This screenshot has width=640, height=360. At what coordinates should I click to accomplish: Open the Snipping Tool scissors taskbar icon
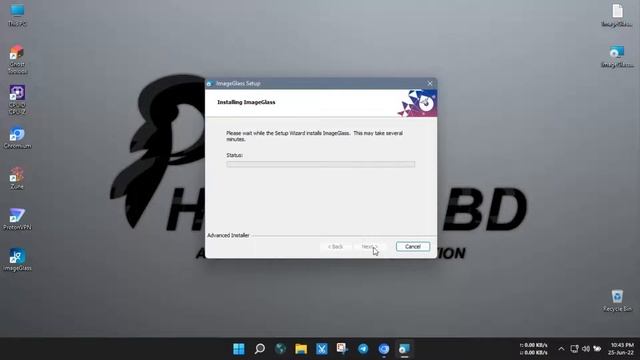click(322, 349)
